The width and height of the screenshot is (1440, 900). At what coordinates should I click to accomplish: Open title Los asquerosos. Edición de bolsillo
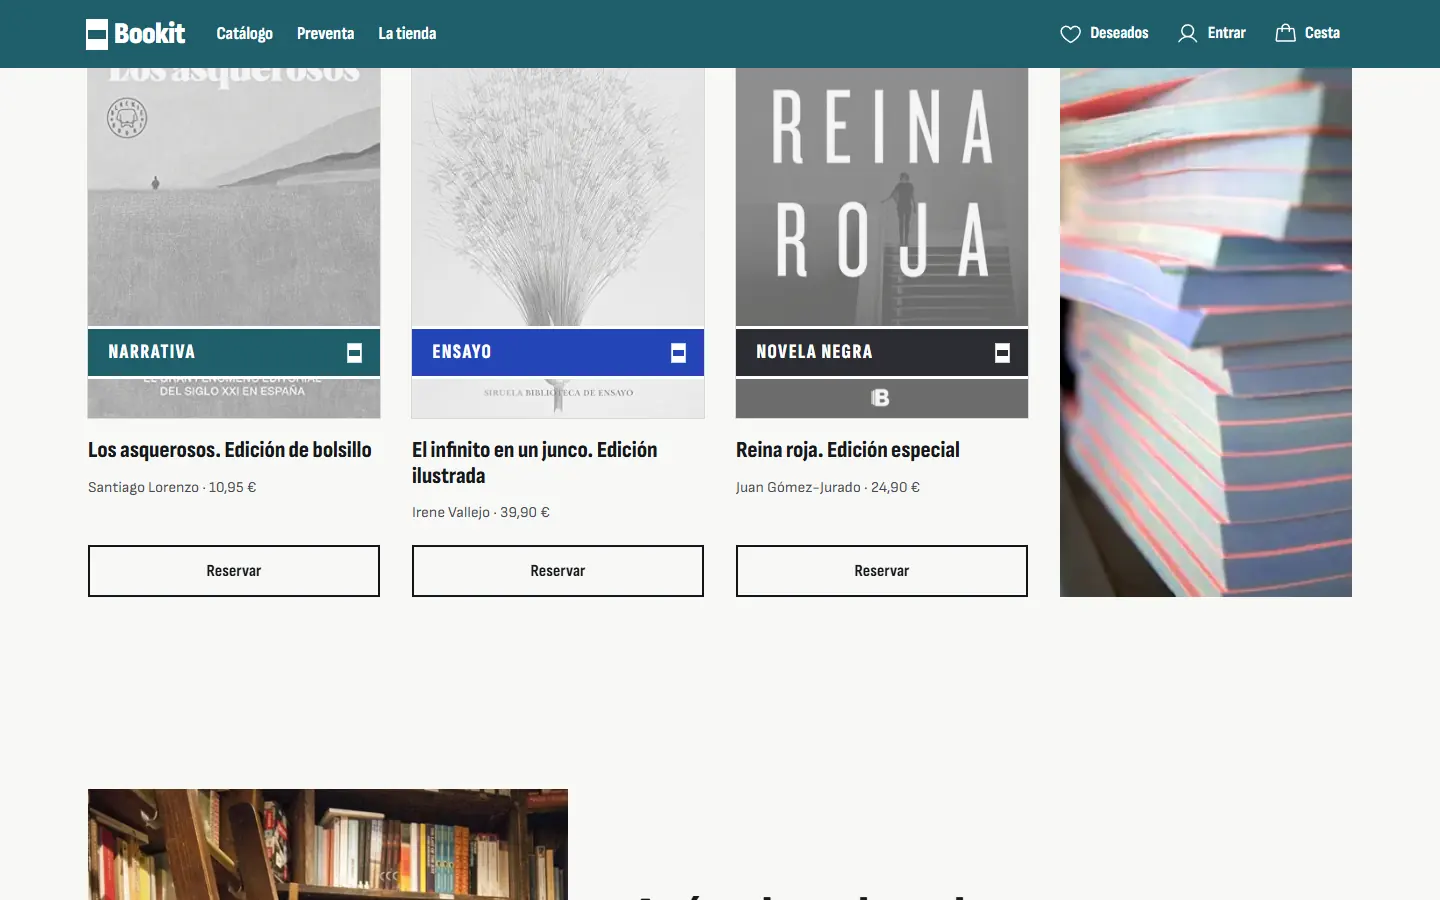pyautogui.click(x=230, y=450)
